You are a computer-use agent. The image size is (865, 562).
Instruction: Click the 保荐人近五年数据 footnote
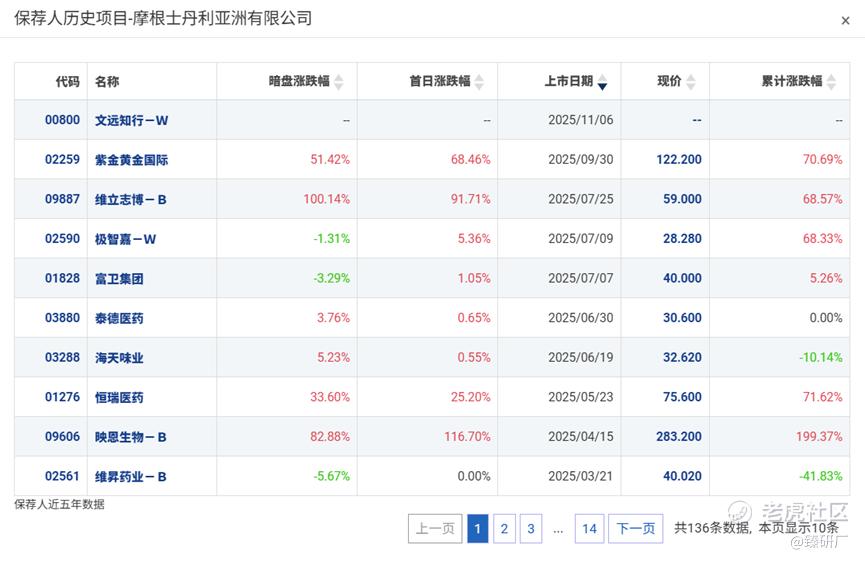[x=60, y=504]
